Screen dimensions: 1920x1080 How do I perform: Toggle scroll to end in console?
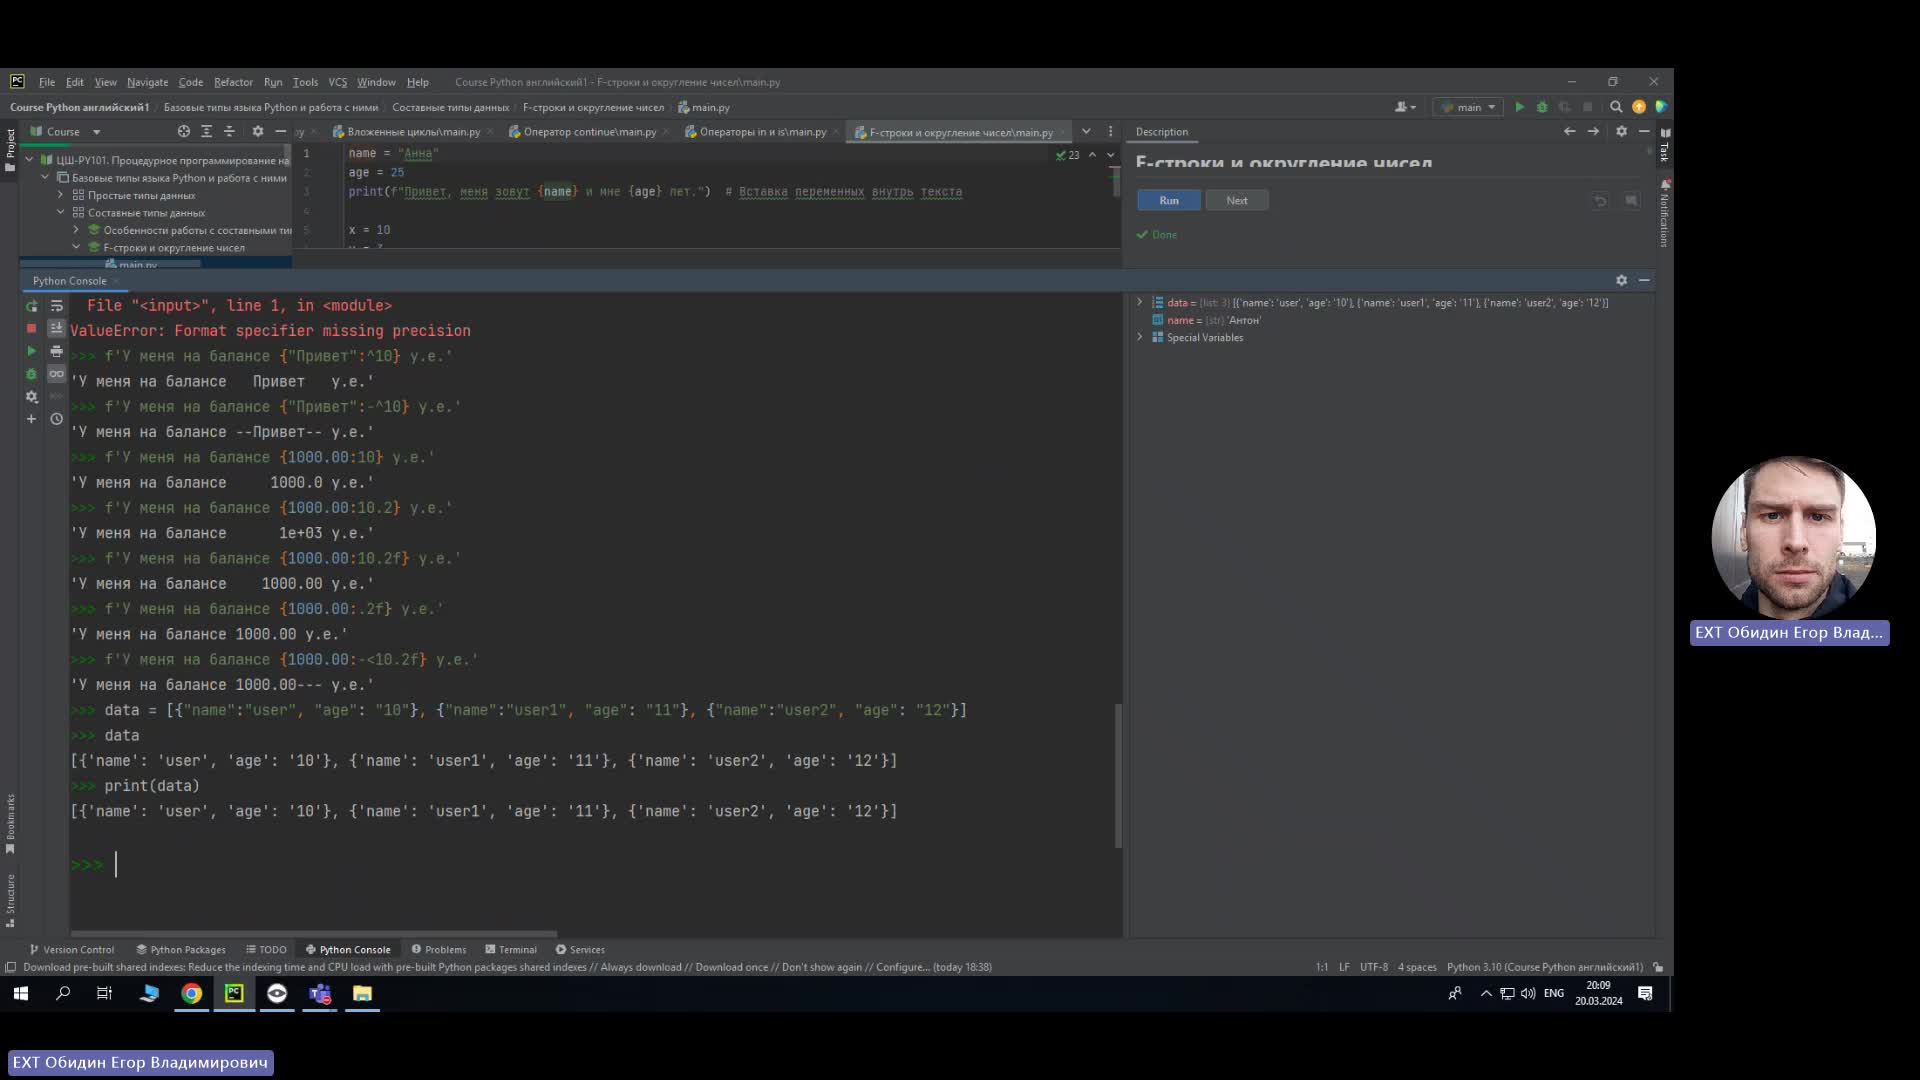coord(57,329)
